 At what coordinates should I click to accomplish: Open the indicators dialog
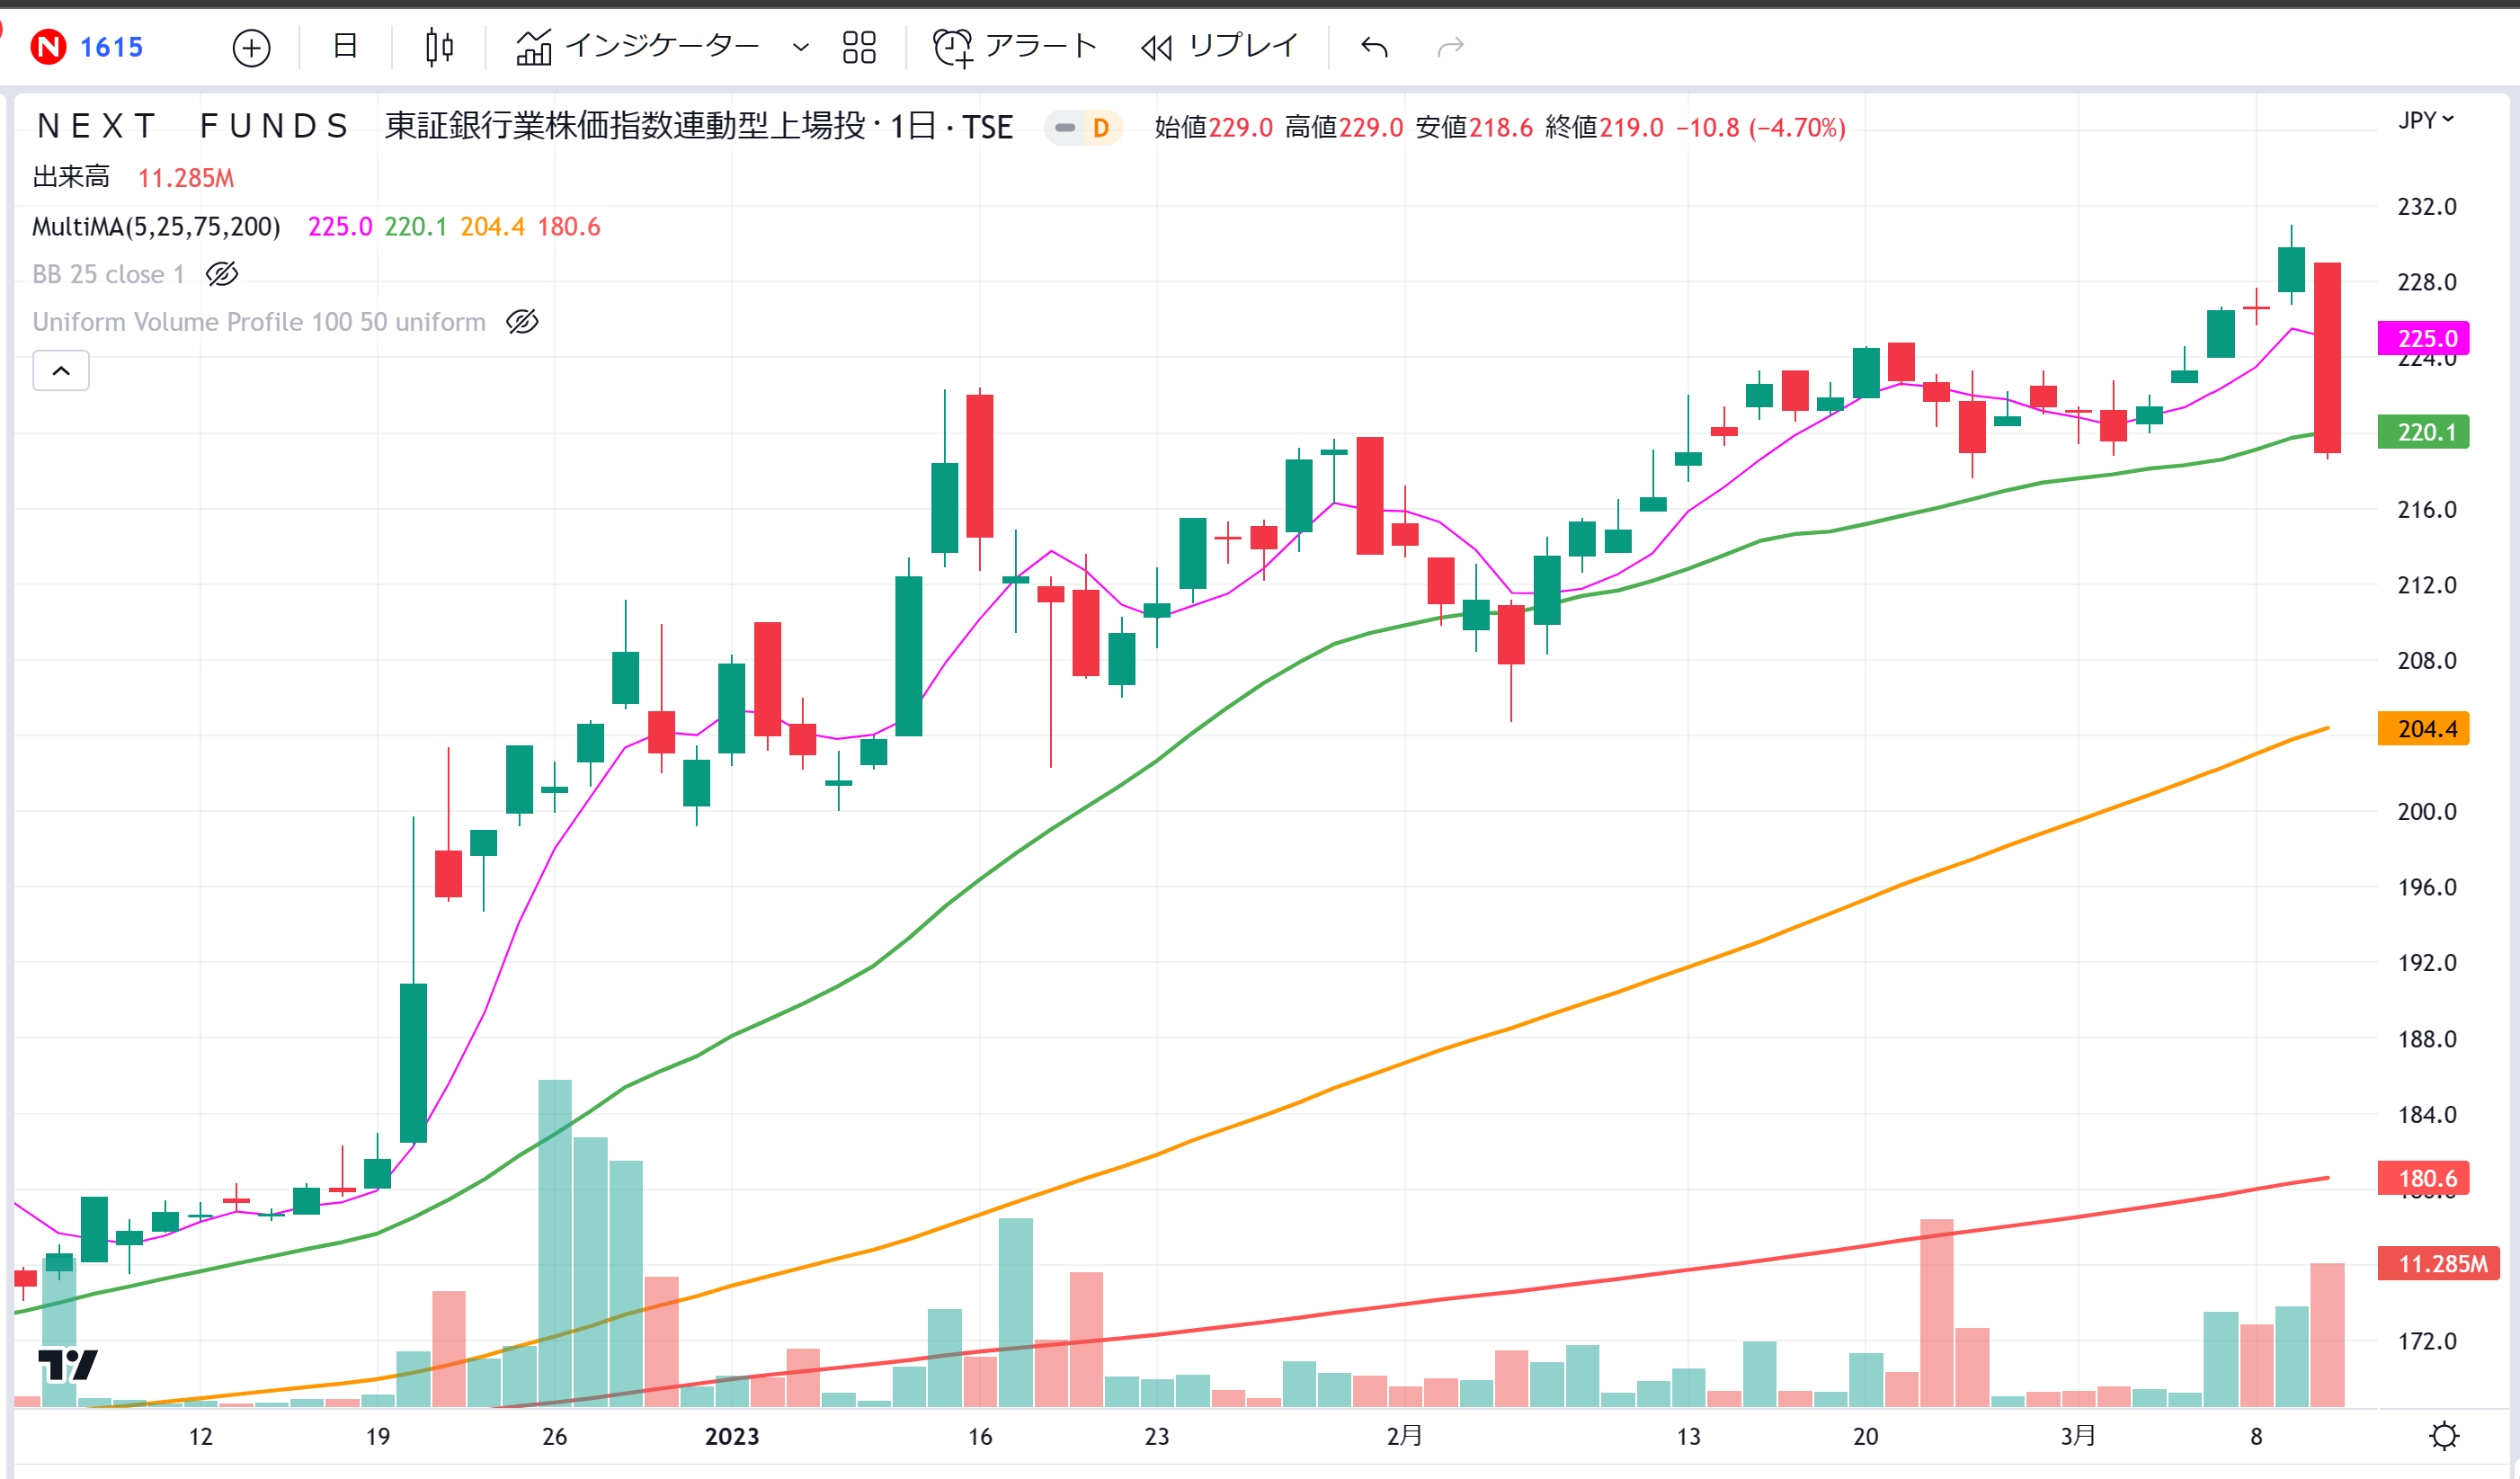pos(637,46)
